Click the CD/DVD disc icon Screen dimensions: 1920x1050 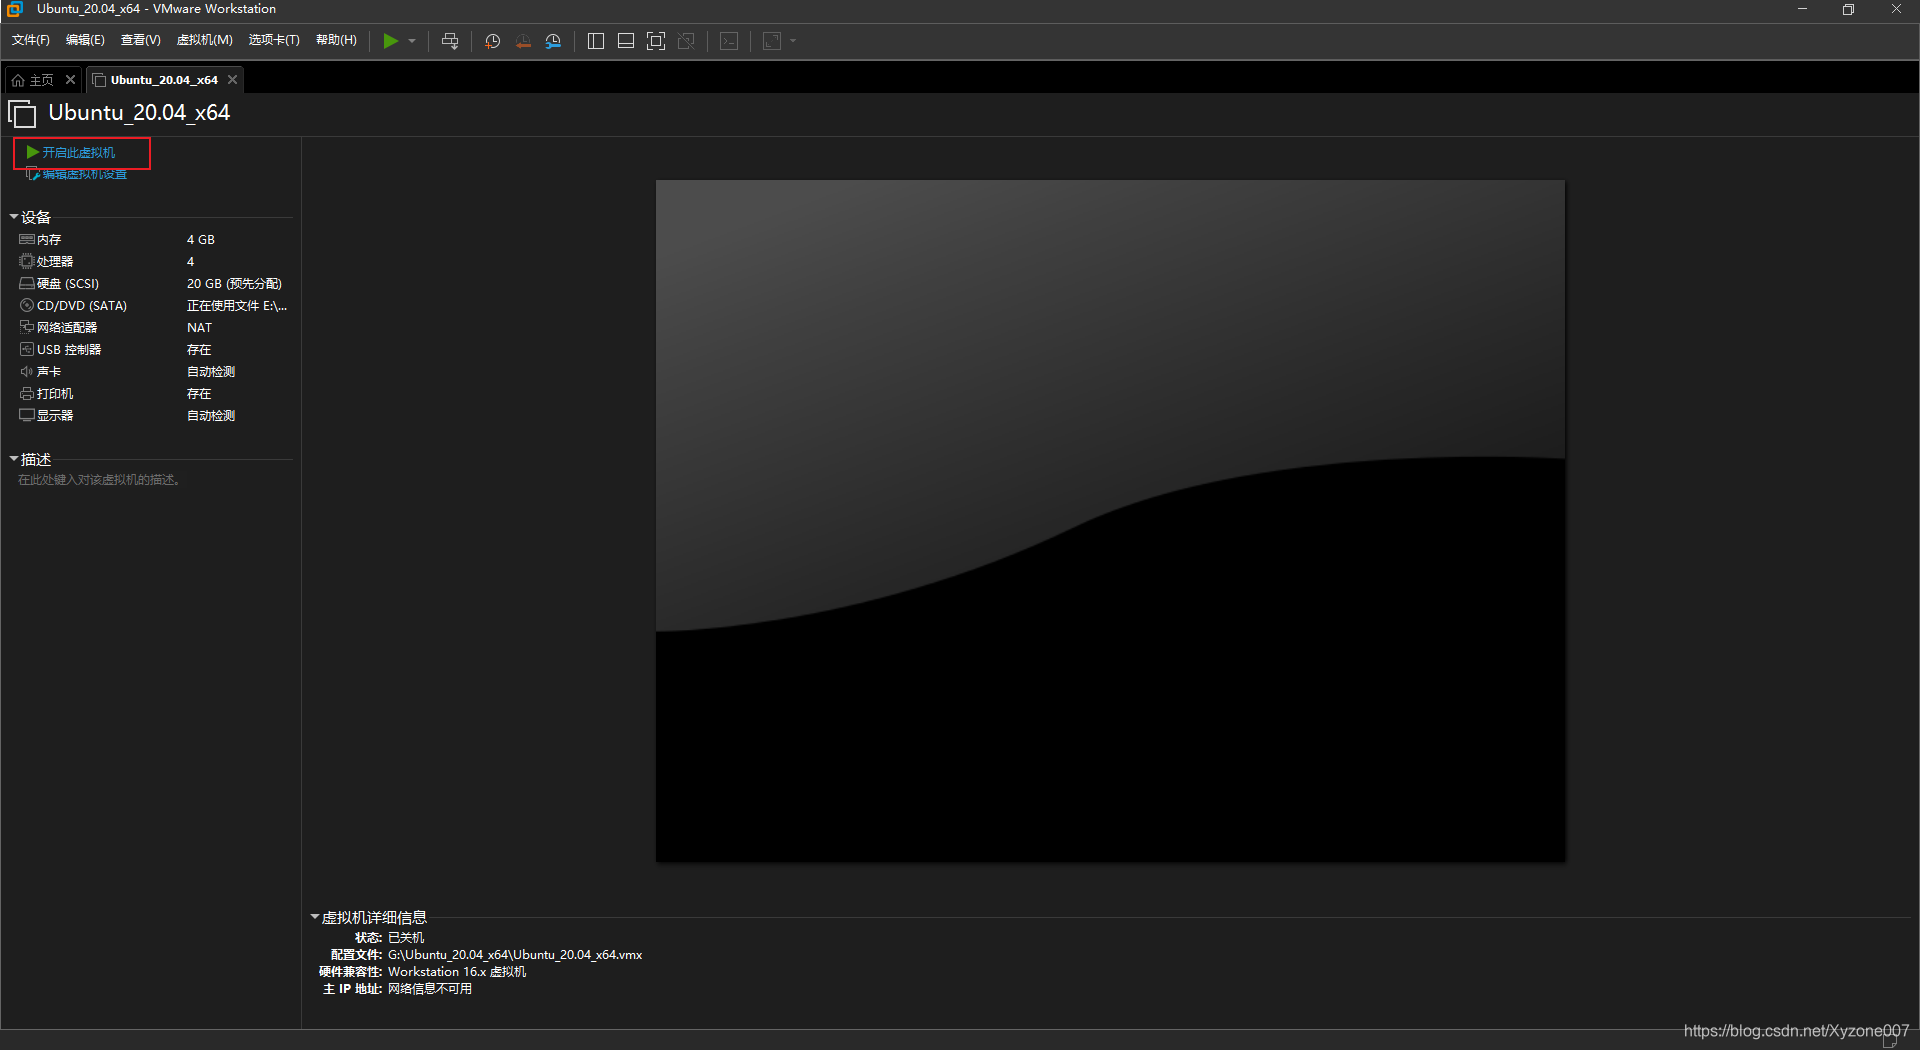pyautogui.click(x=27, y=306)
